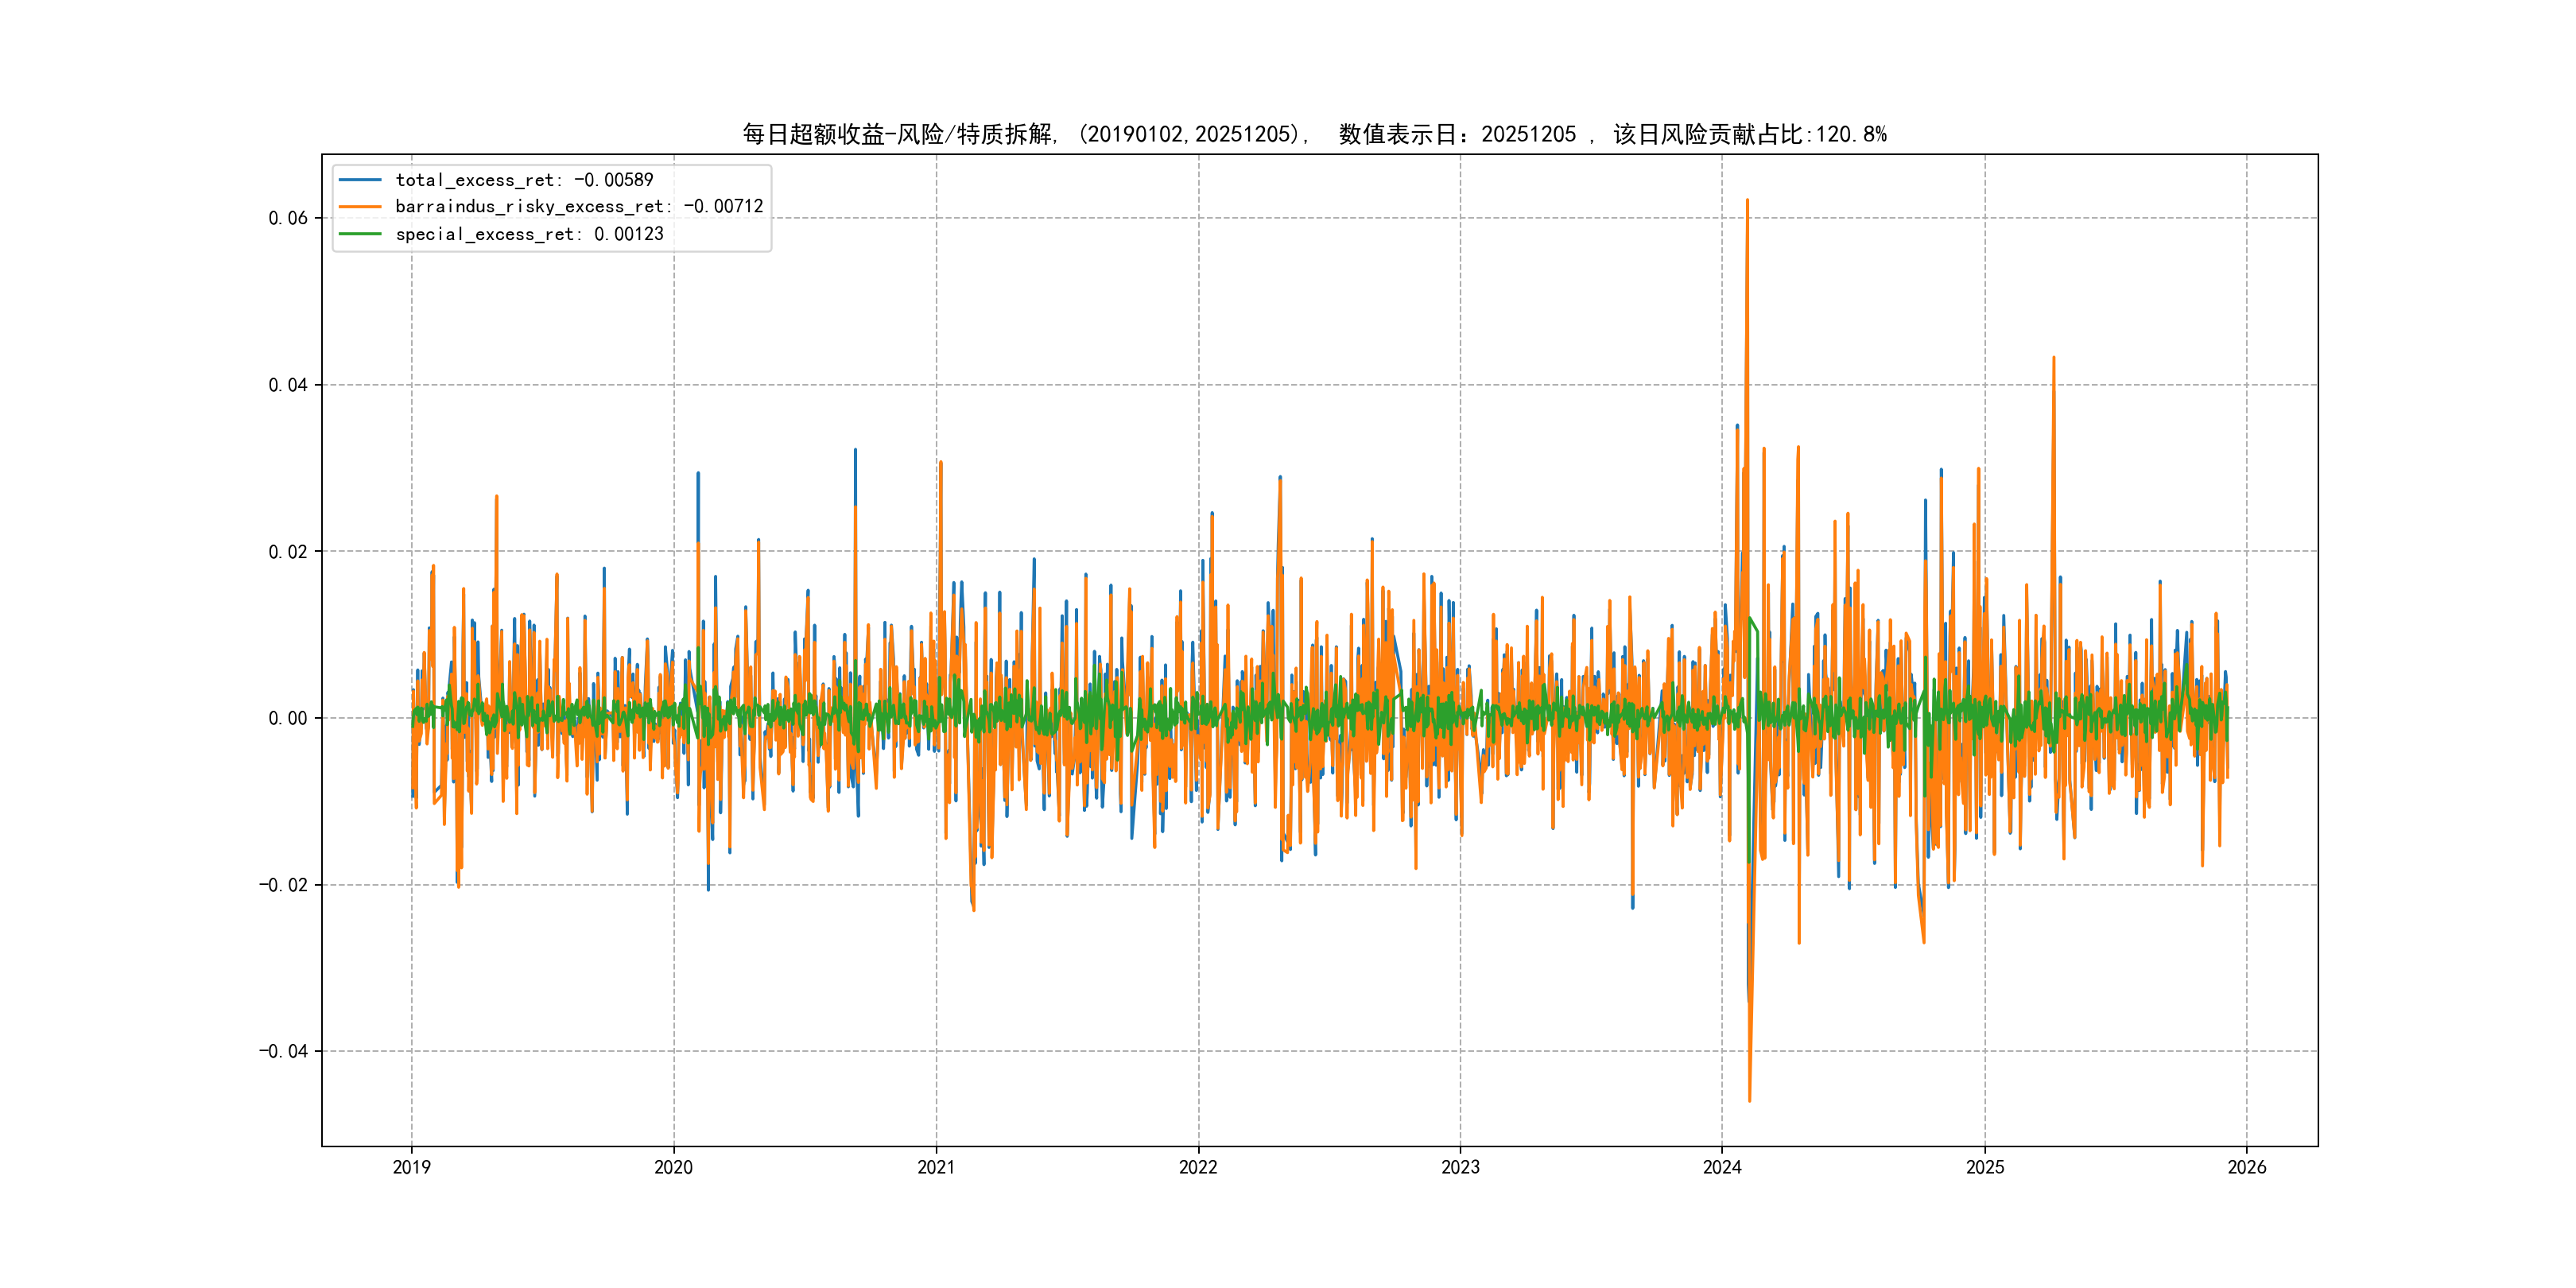Click the 2025 x-axis tick label
The height and width of the screenshot is (1288, 2576).
tap(1985, 1167)
